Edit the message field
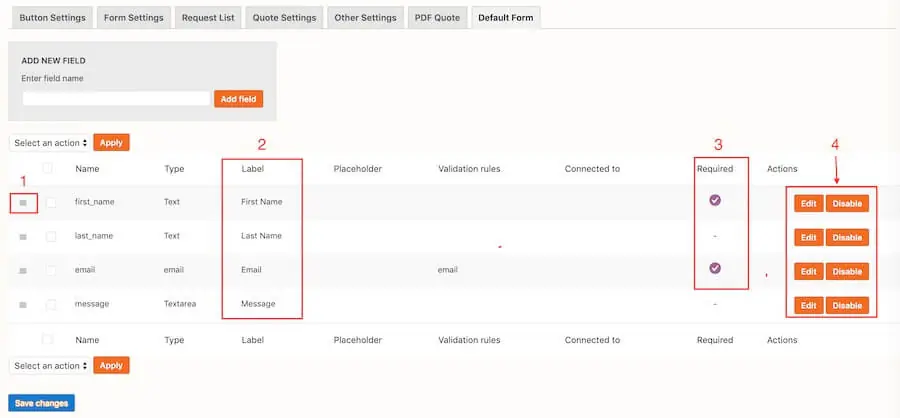 tap(809, 305)
